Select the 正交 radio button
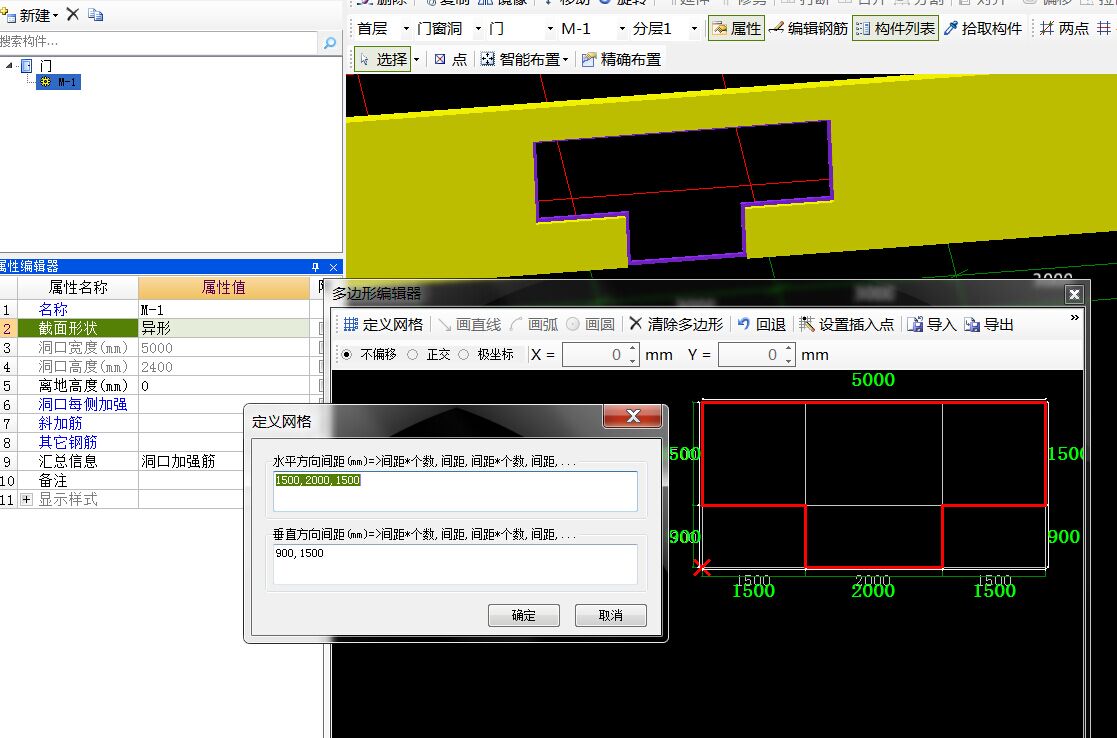 tap(412, 355)
